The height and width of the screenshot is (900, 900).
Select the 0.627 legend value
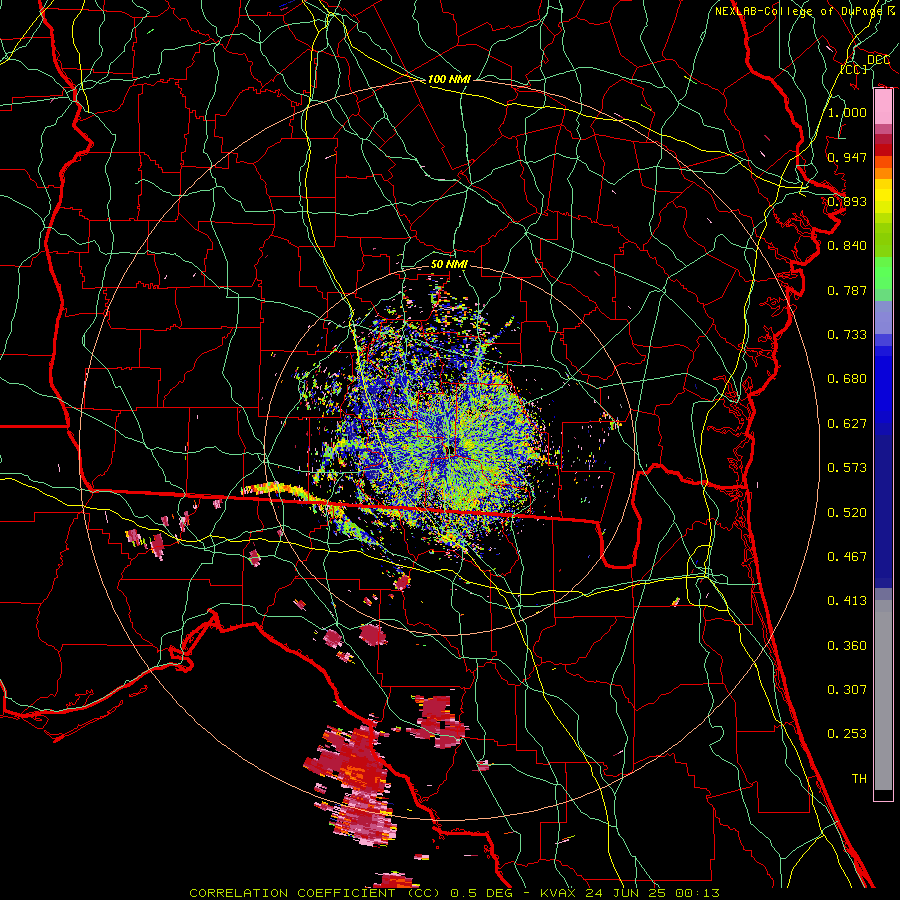click(x=847, y=424)
